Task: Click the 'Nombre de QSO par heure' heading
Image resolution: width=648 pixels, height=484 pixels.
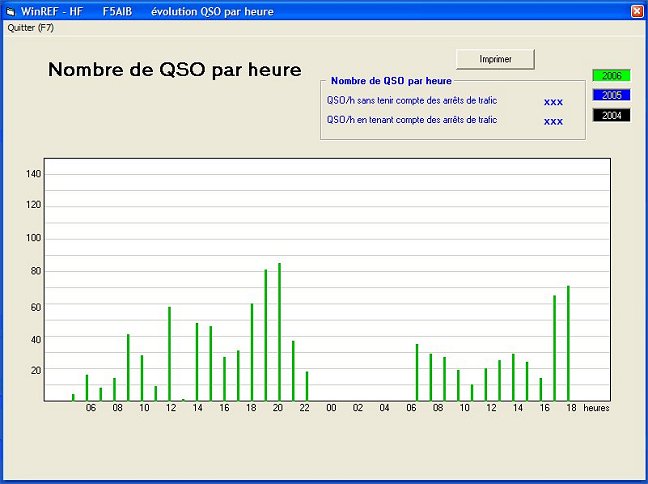Action: click(175, 70)
